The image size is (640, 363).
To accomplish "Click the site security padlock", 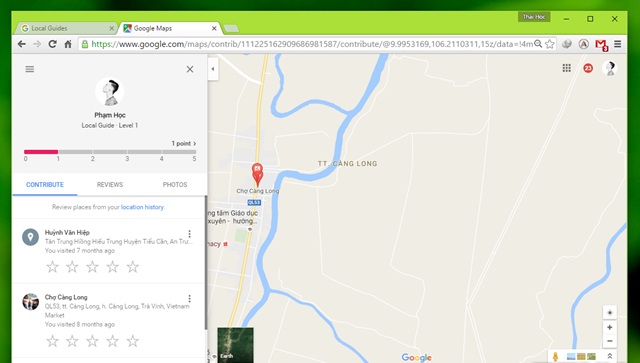I will pyautogui.click(x=84, y=44).
